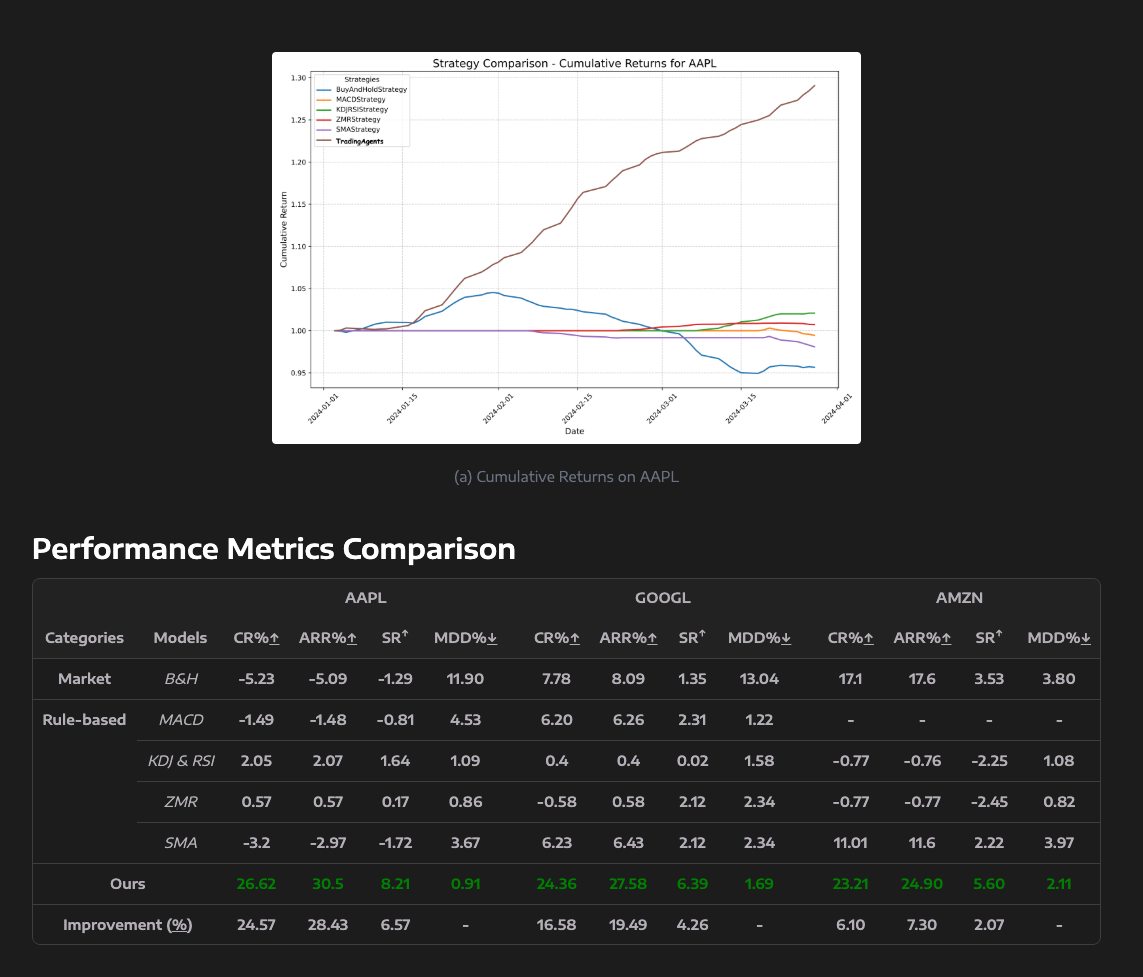The width and height of the screenshot is (1143, 977).
Task: Click the MDD%↓ arrow under GOOGL
Action: tap(786, 637)
